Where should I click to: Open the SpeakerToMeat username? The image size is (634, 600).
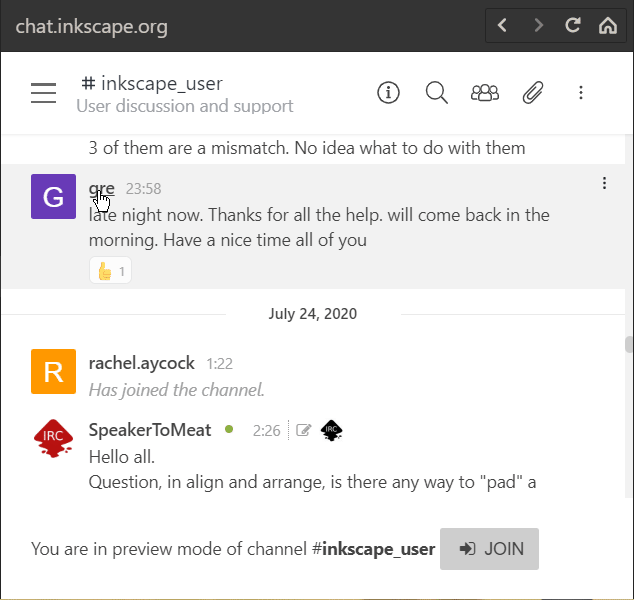tap(150, 430)
